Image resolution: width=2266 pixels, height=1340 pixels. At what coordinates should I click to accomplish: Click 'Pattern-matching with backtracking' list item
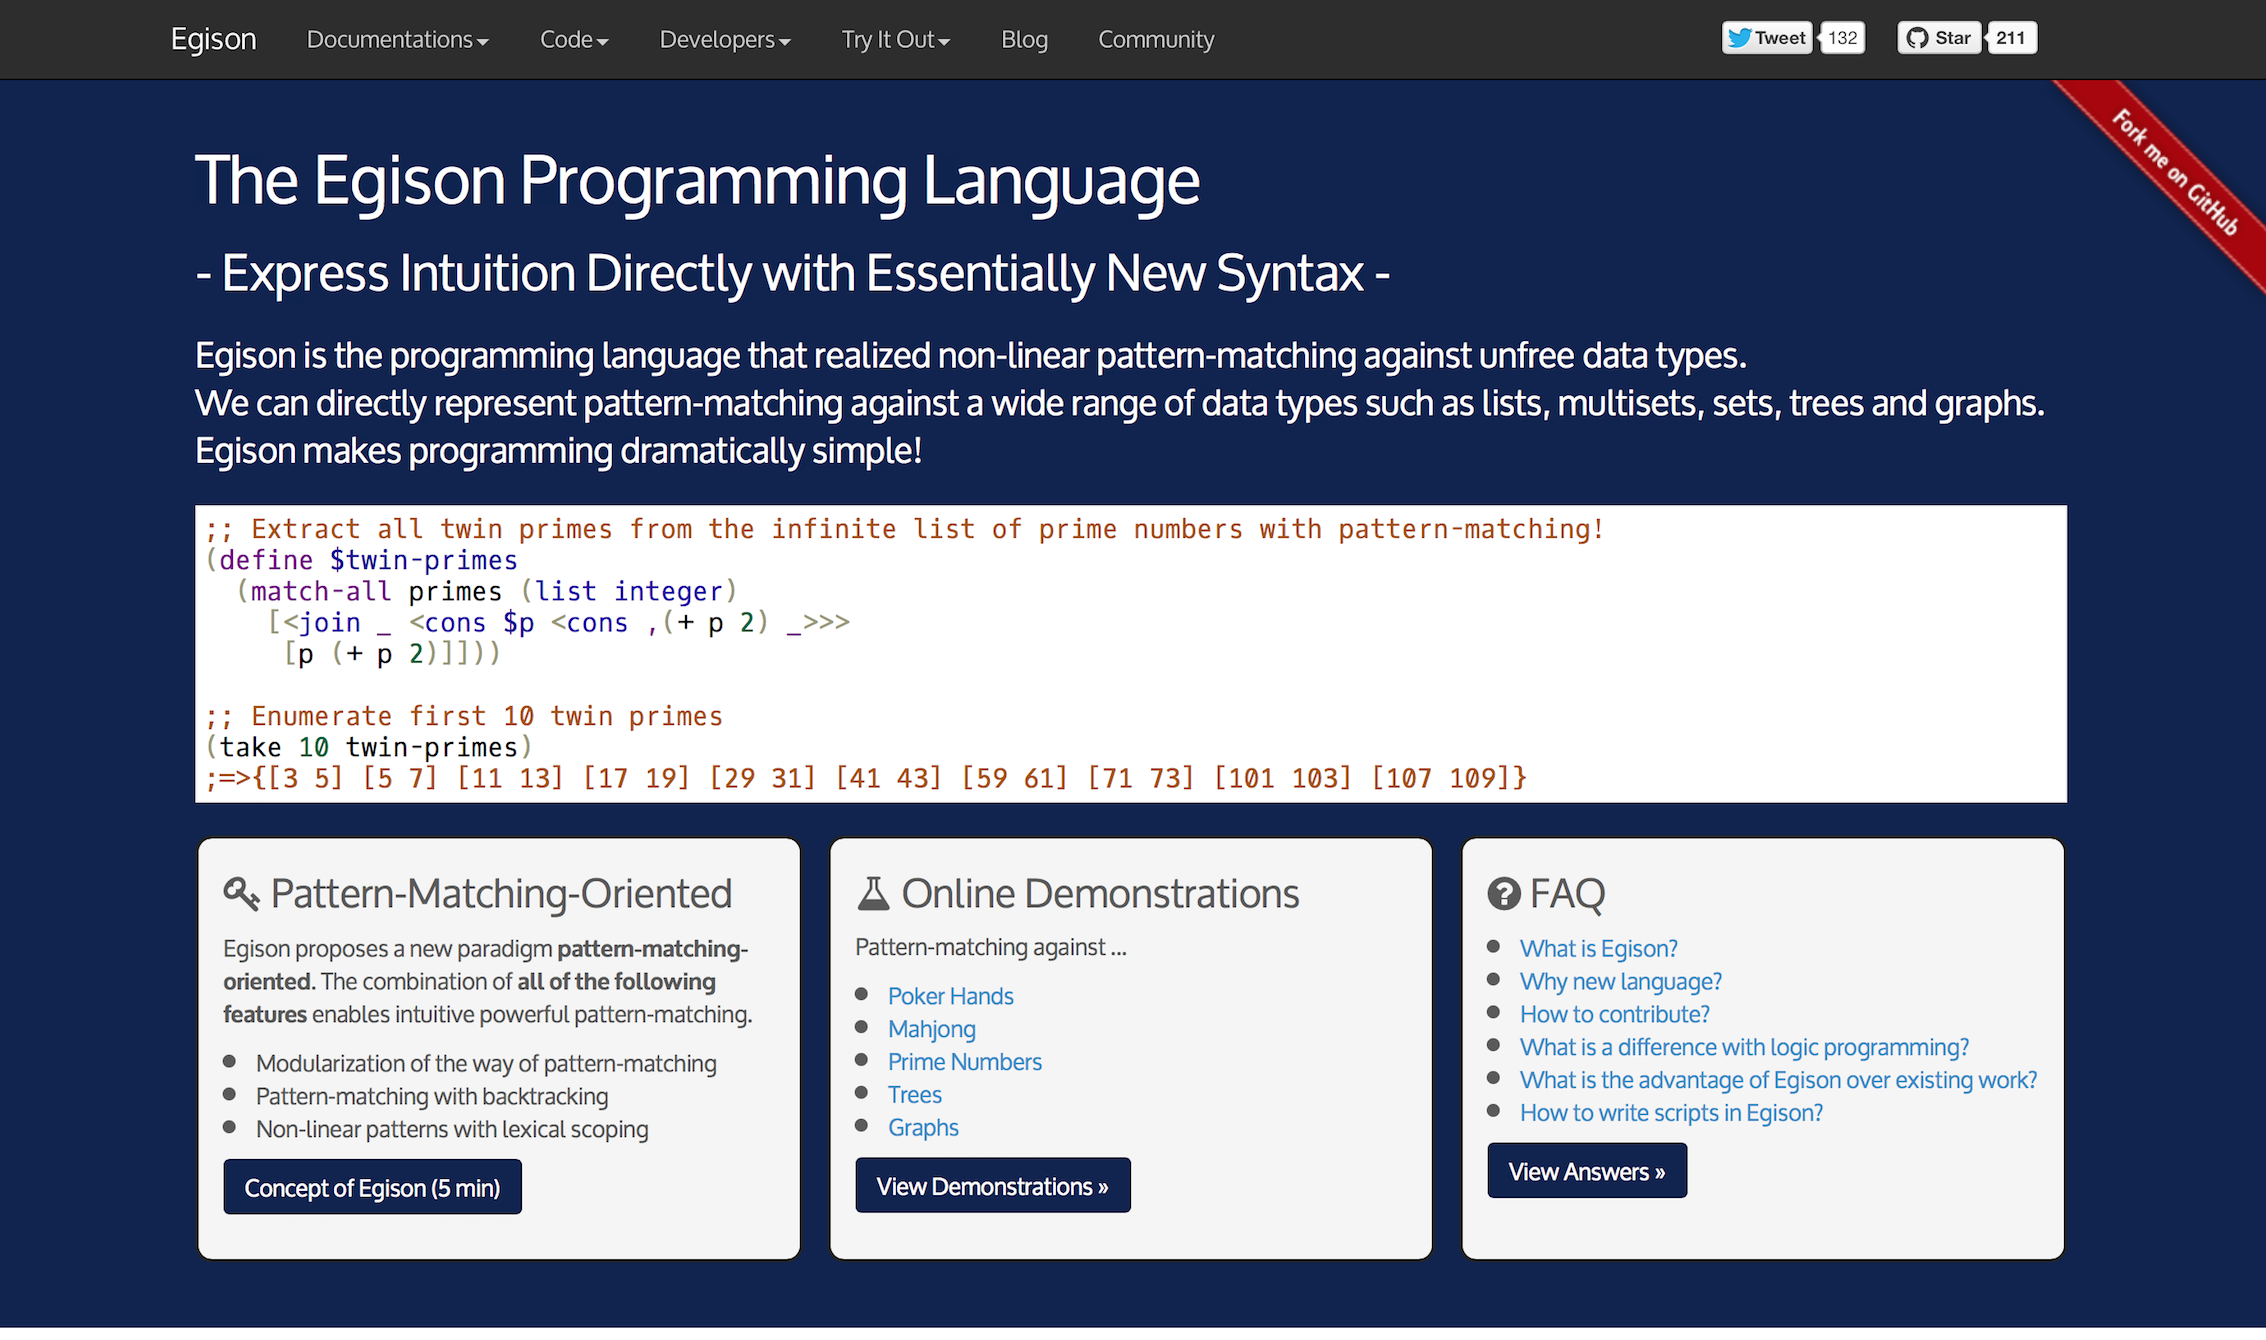click(432, 1096)
